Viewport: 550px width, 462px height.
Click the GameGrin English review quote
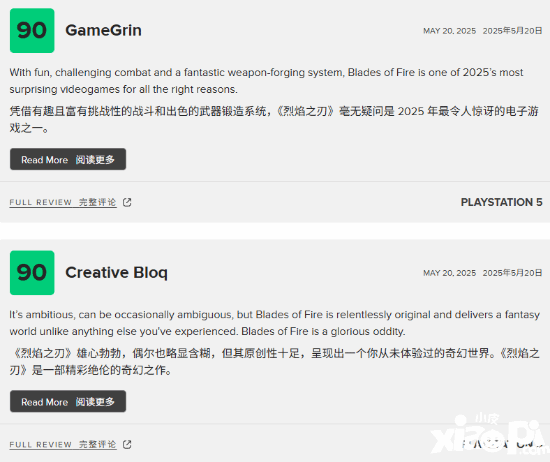pyautogui.click(x=266, y=81)
